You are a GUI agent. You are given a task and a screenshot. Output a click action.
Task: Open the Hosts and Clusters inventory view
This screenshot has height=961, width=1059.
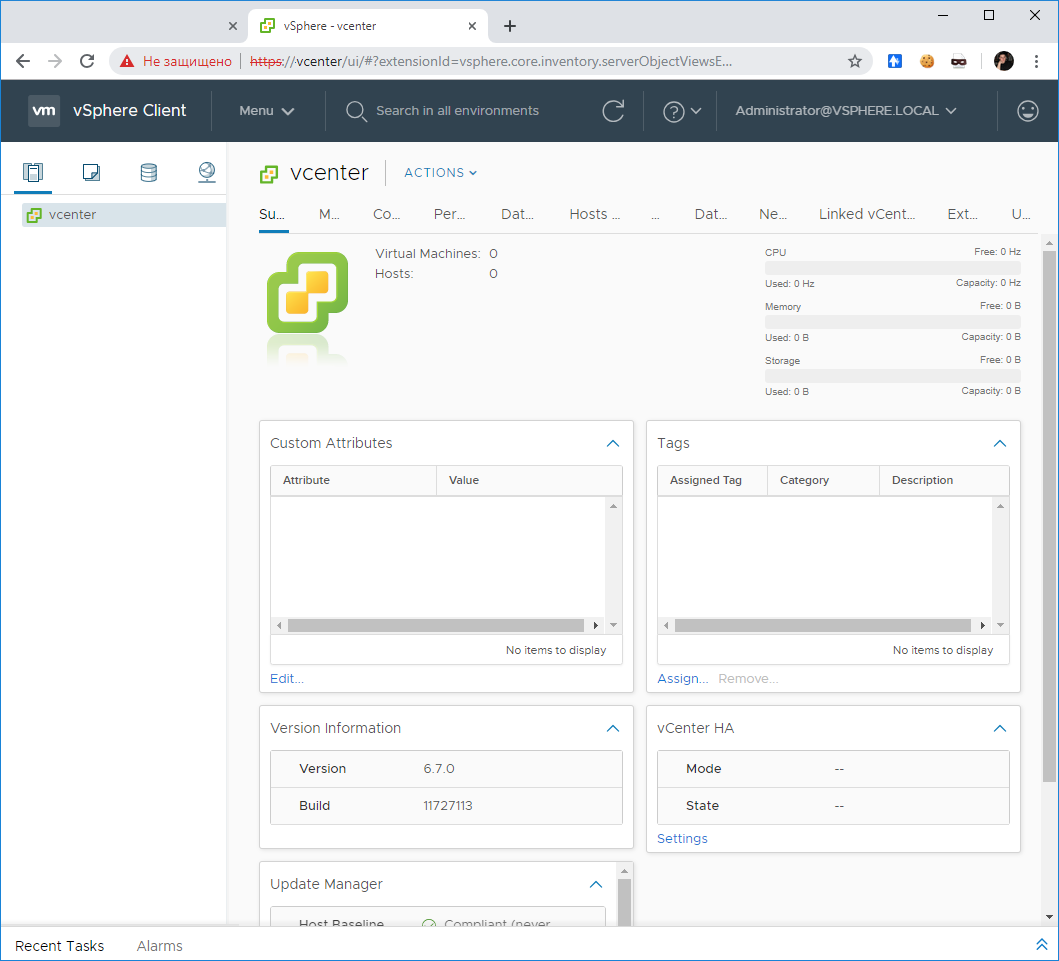click(32, 173)
